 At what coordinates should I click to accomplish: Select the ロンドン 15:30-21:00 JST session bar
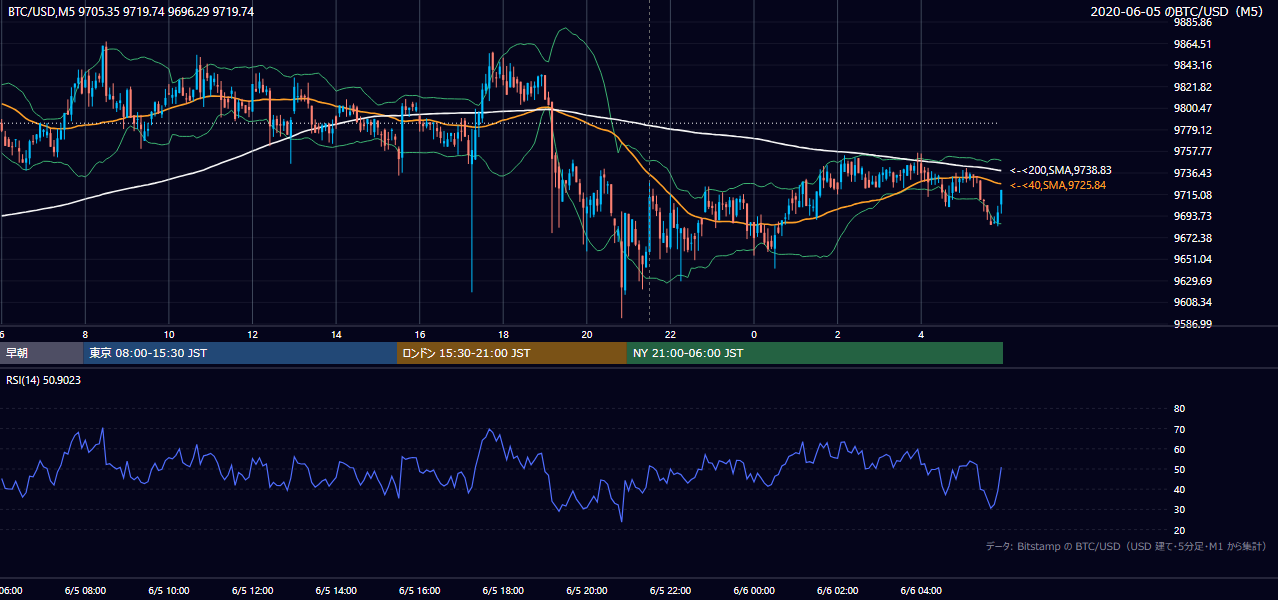pyautogui.click(x=512, y=353)
